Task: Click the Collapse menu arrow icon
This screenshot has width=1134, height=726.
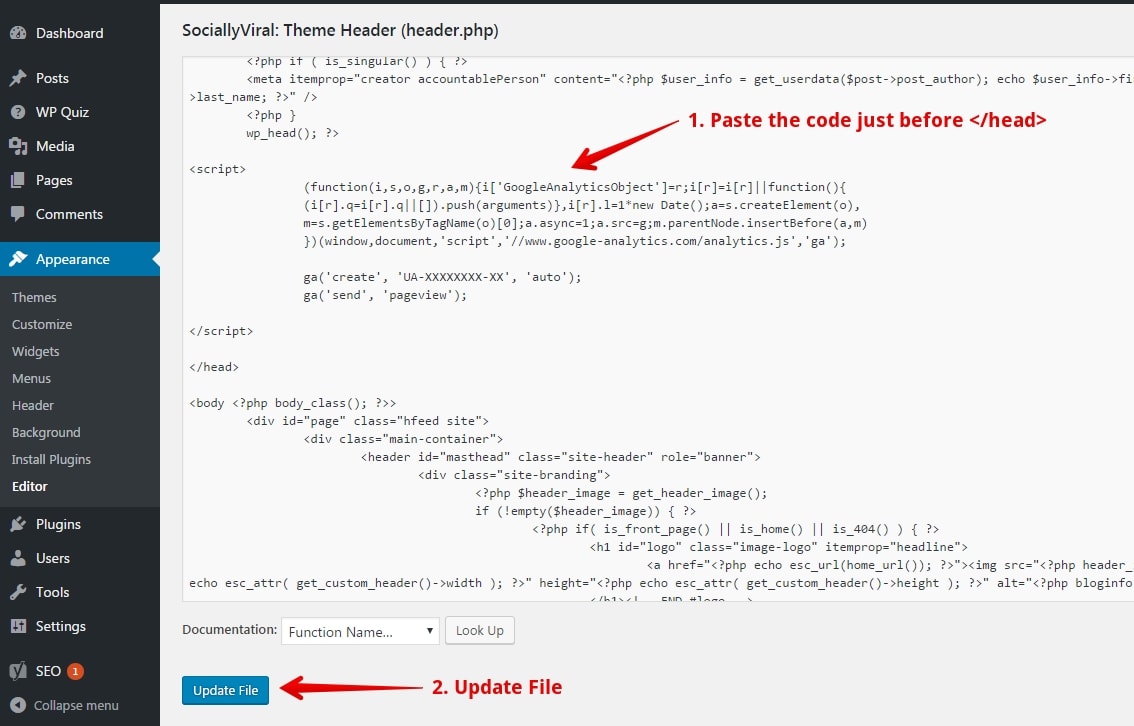Action: [x=18, y=705]
